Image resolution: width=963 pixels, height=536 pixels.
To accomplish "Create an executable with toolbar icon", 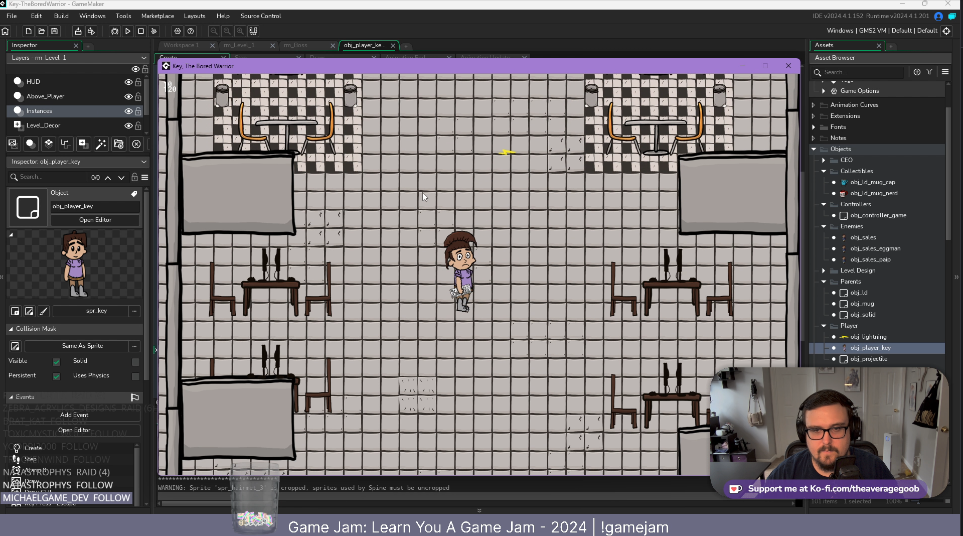I will [77, 31].
